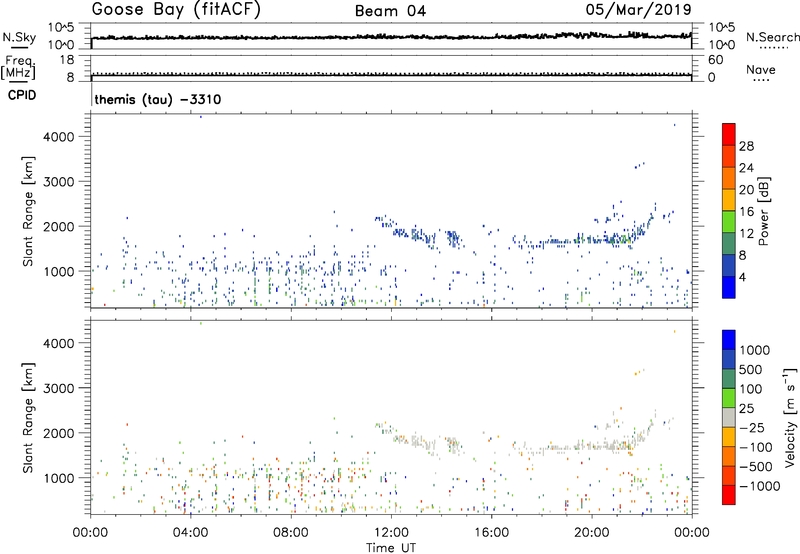This screenshot has width=800, height=554.
Task: Click the '08:00' time axis tick label
Action: (x=291, y=533)
